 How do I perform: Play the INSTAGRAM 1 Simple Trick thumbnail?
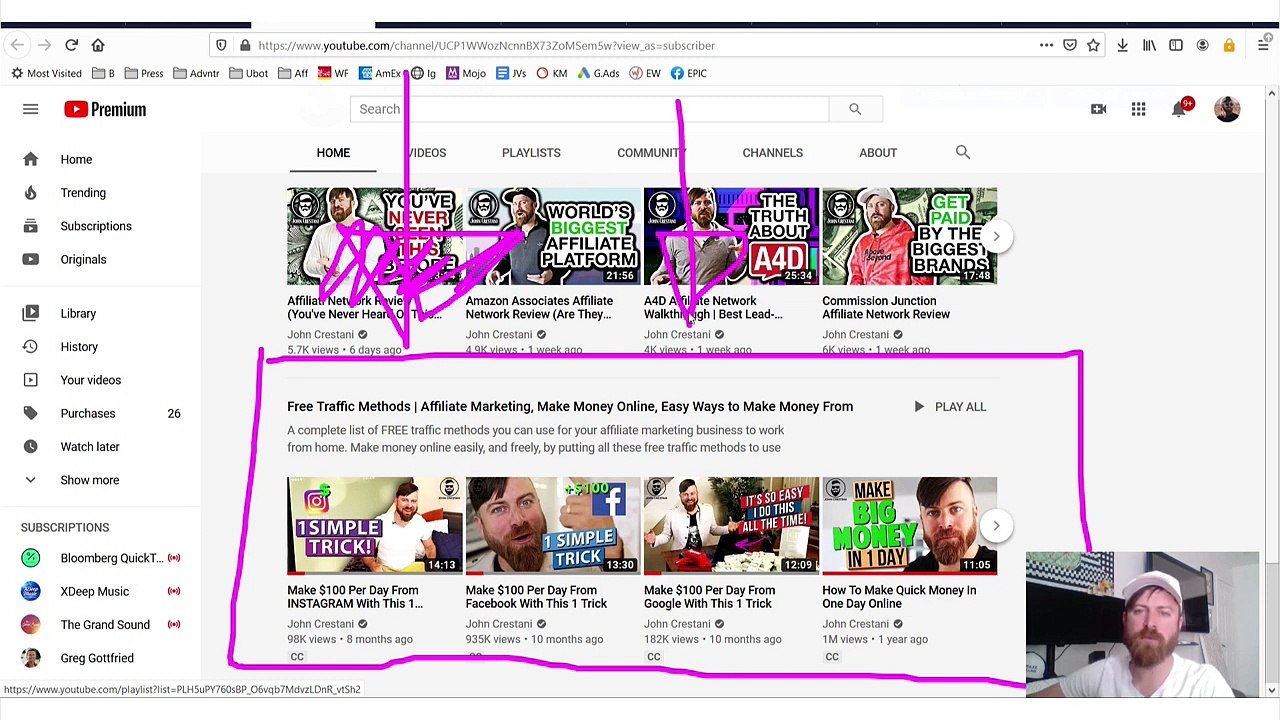point(374,525)
